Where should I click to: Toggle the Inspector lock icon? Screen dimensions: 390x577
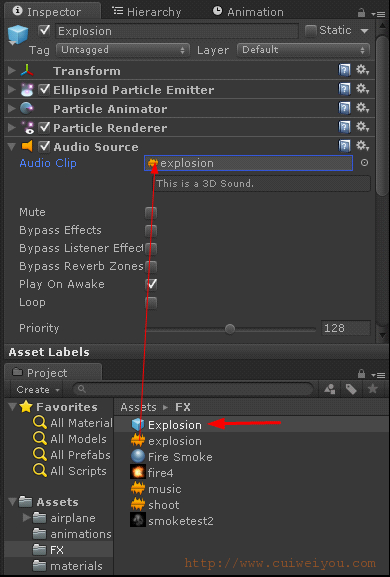361,13
